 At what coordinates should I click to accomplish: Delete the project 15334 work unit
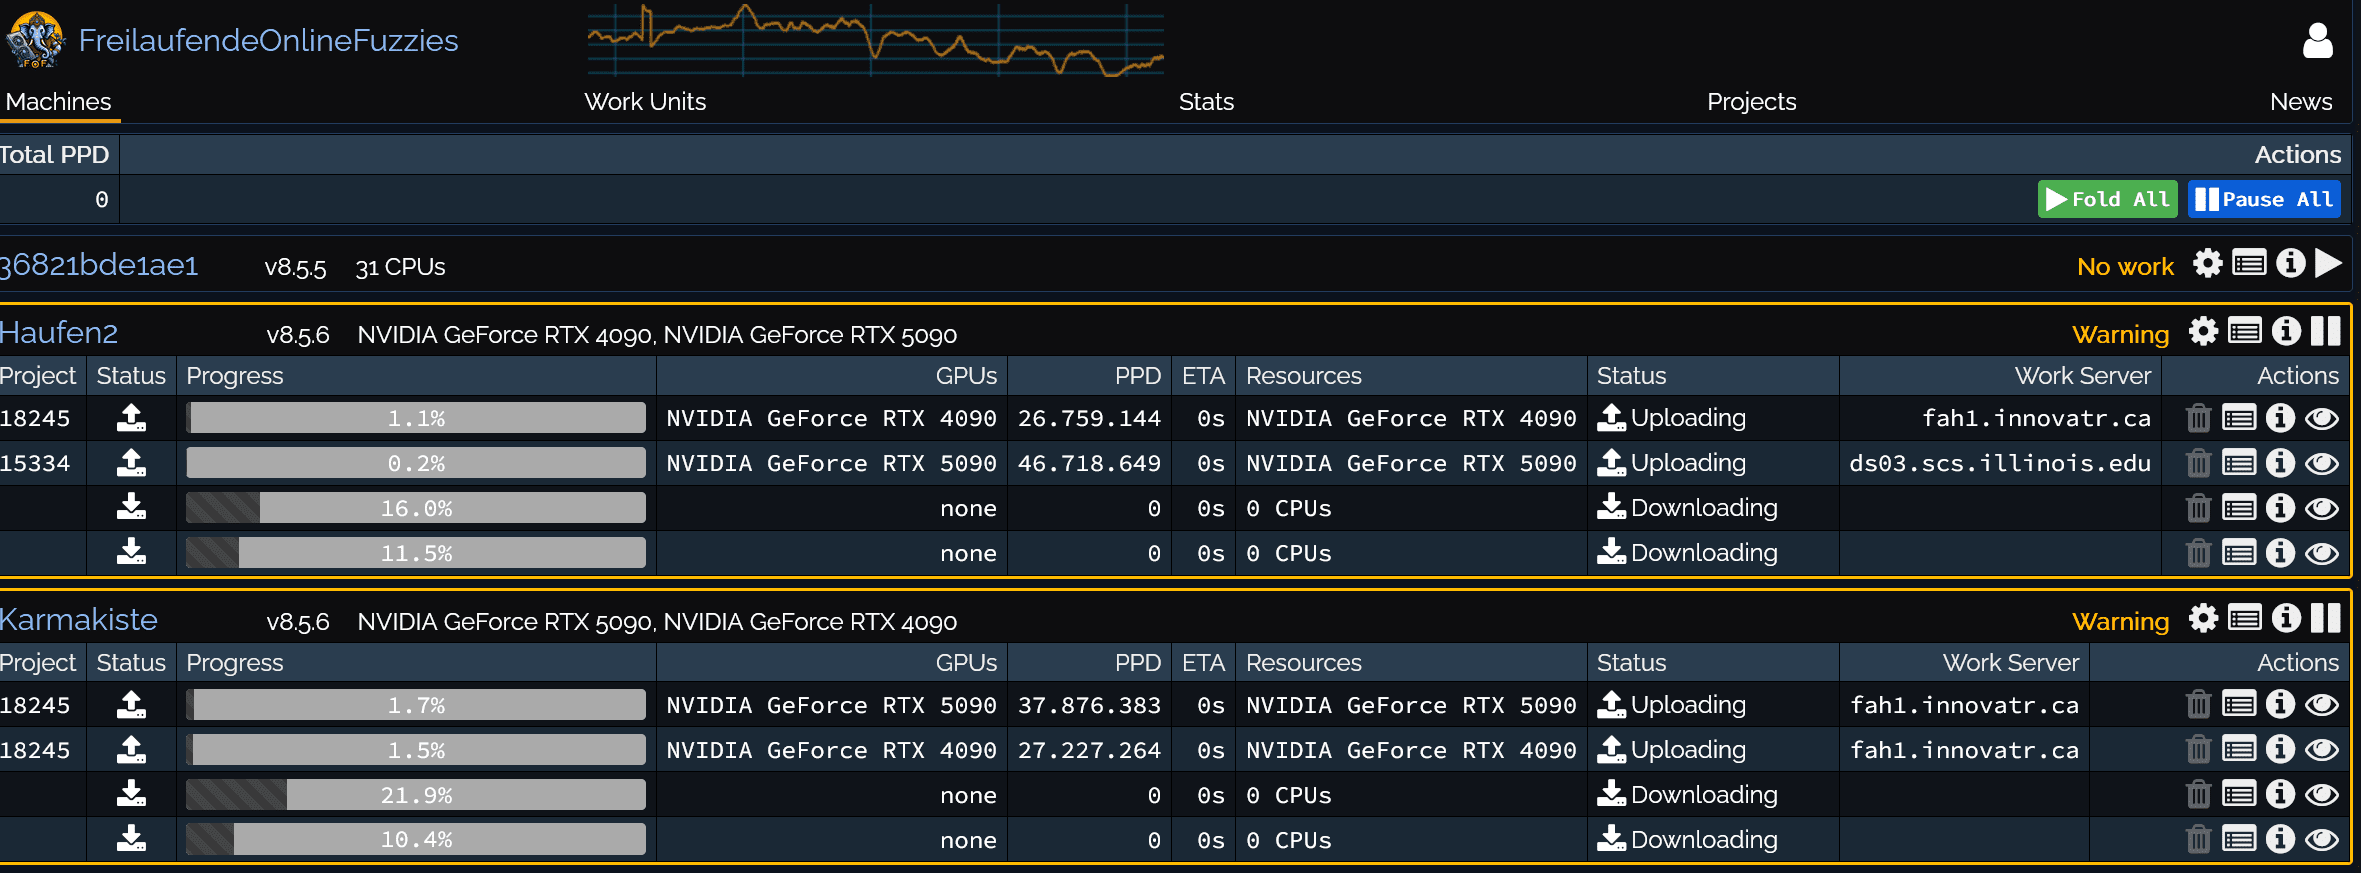click(2198, 463)
